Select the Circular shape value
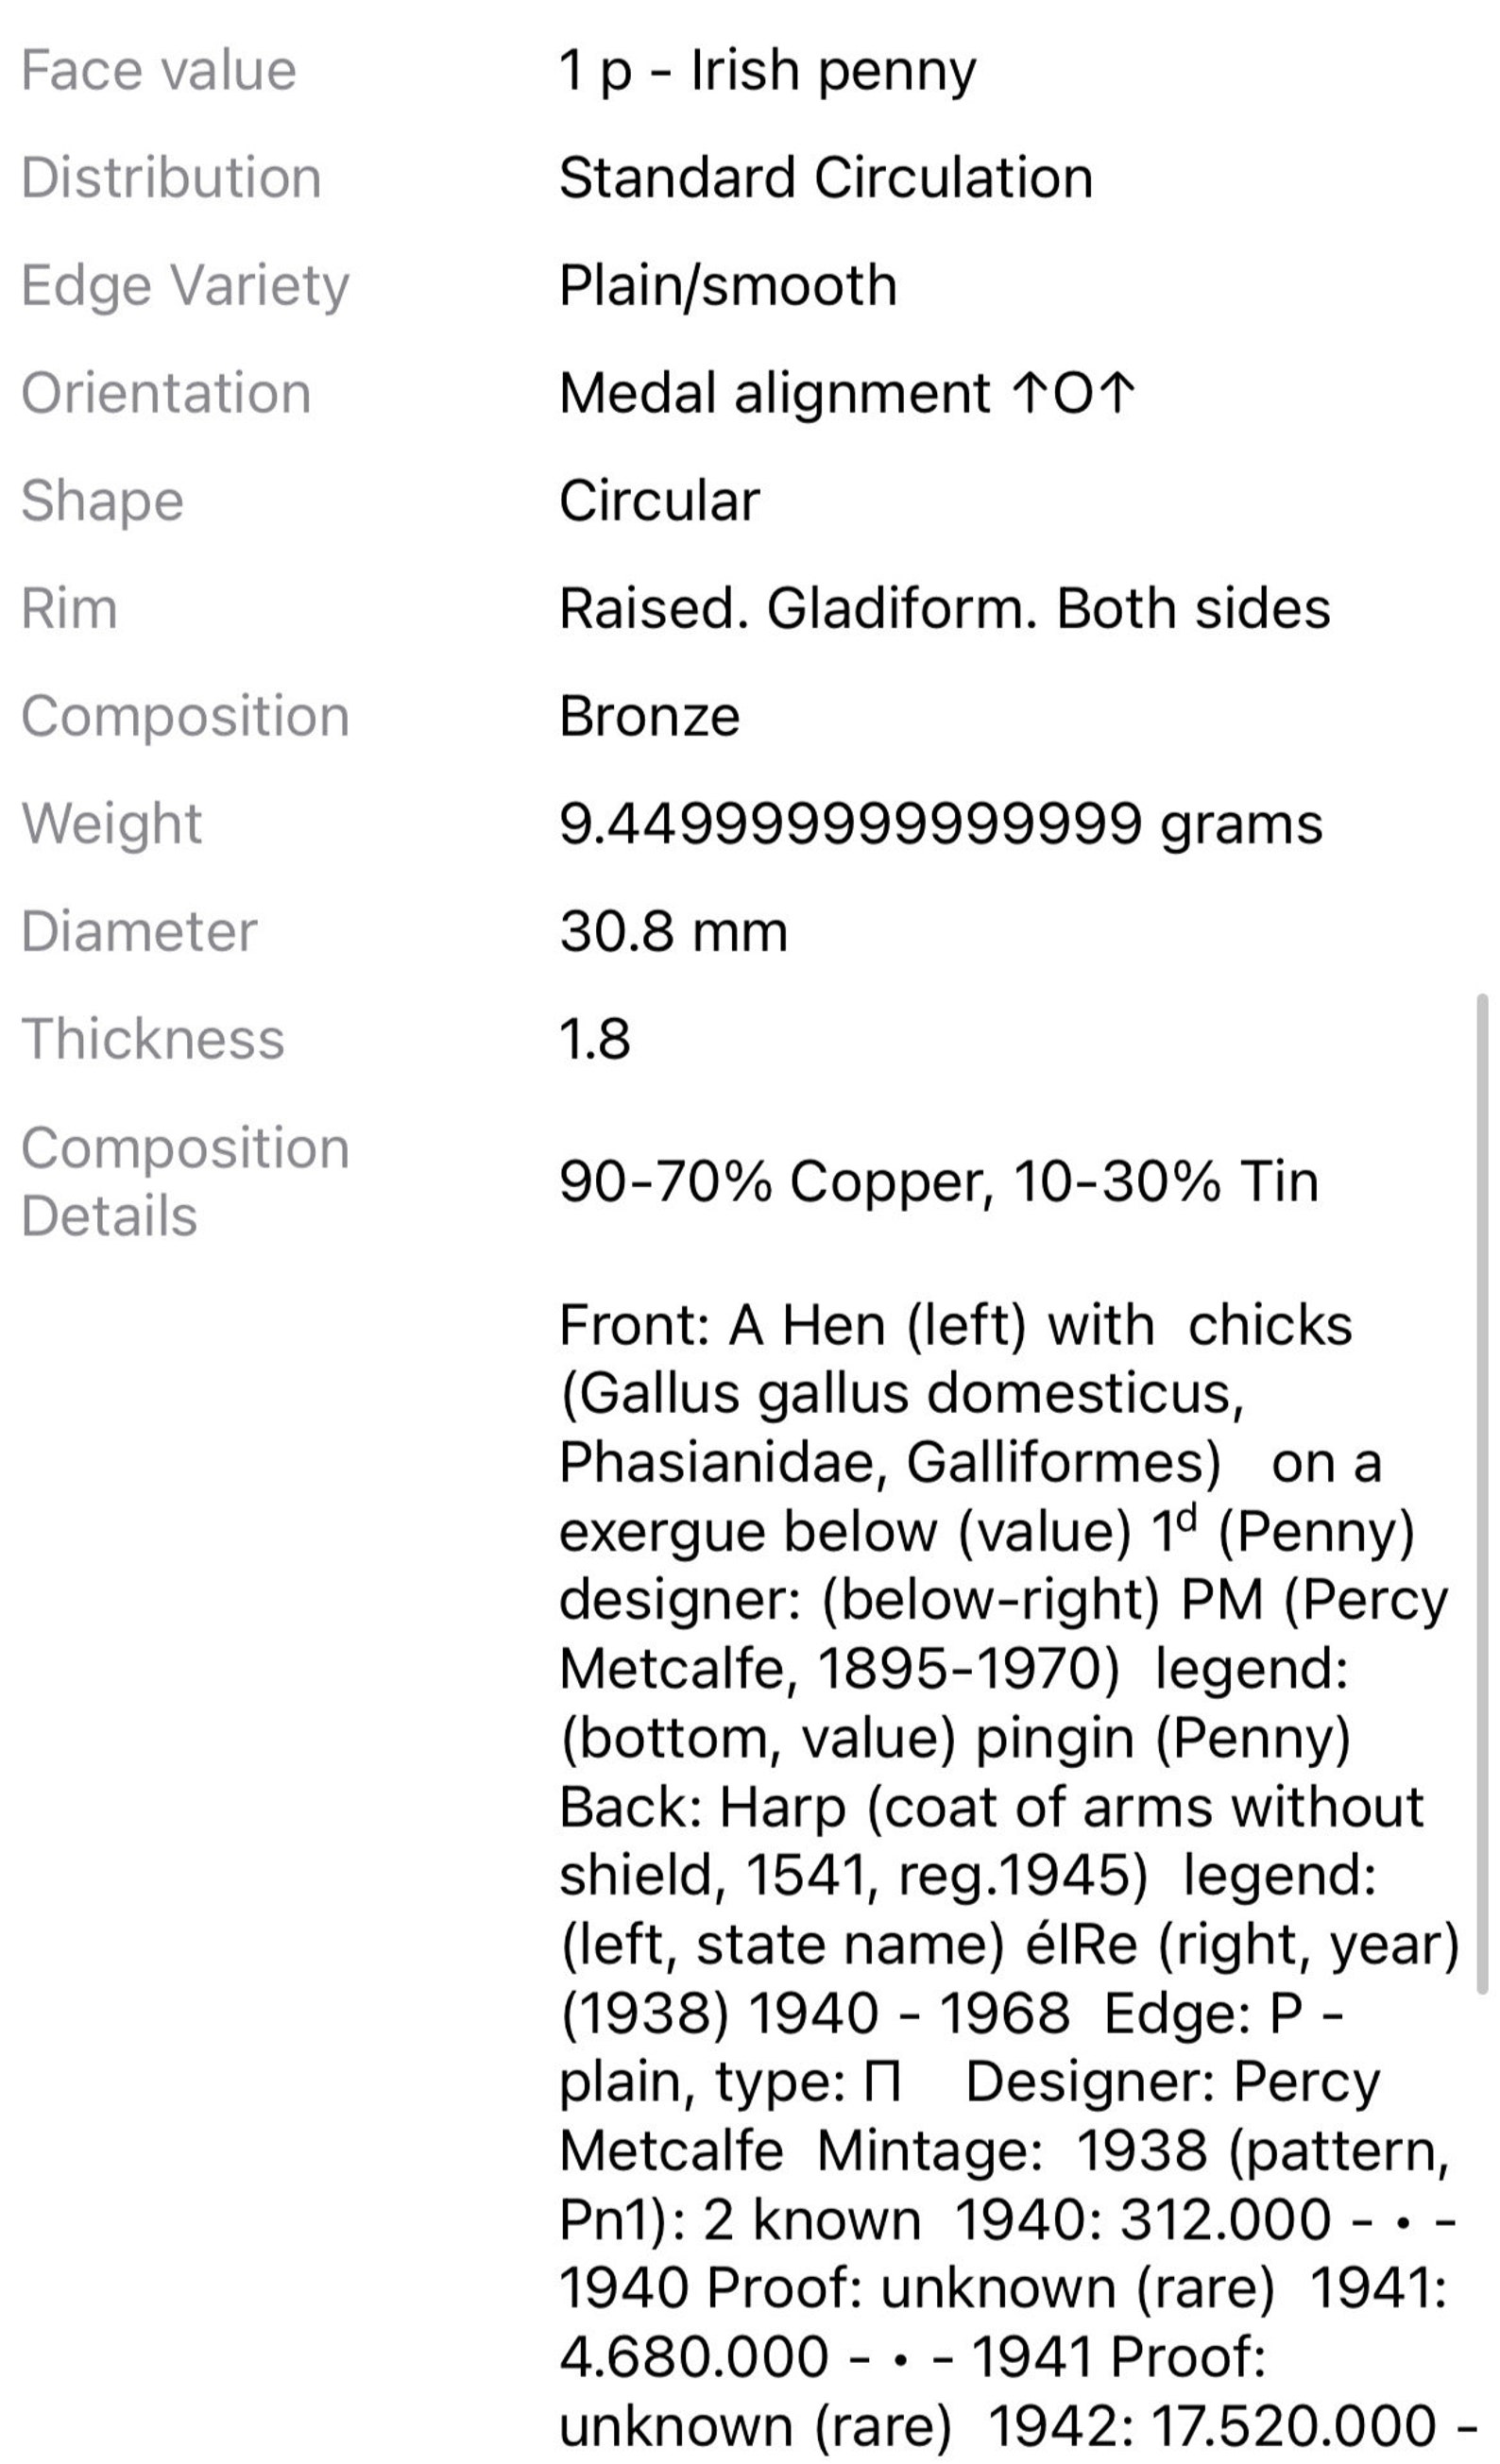This screenshot has width=1500, height=2464. [660, 500]
